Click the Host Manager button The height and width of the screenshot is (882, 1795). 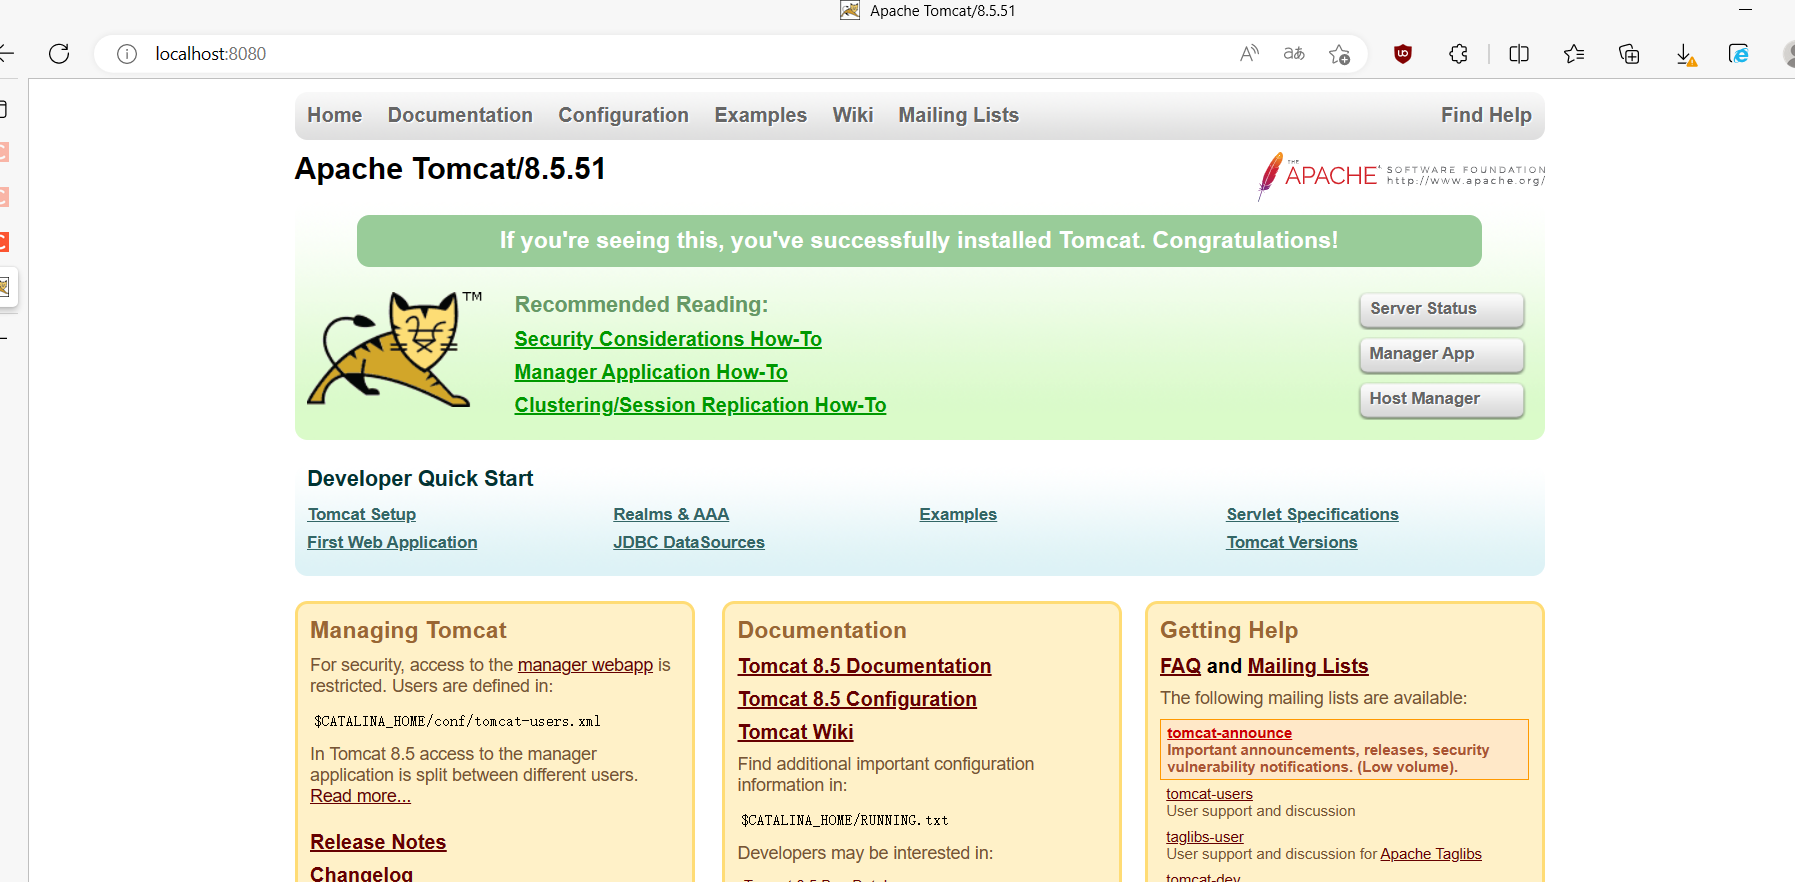1441,399
